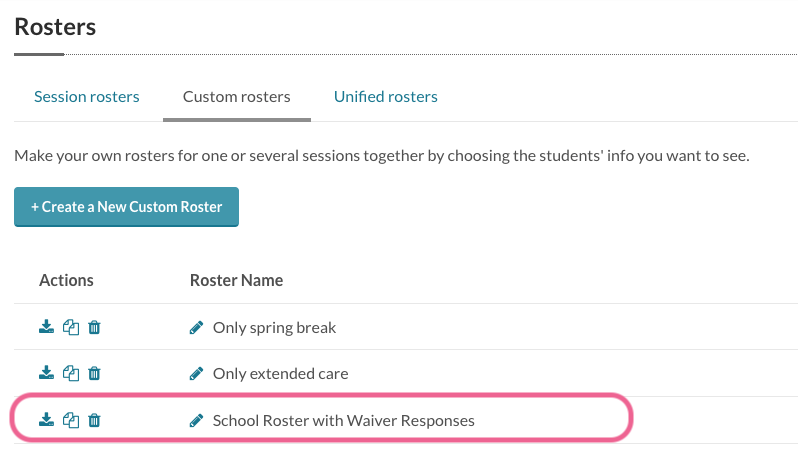Image resolution: width=798 pixels, height=476 pixels.
Task: Click Create a New Custom Roster button
Action: 126,207
